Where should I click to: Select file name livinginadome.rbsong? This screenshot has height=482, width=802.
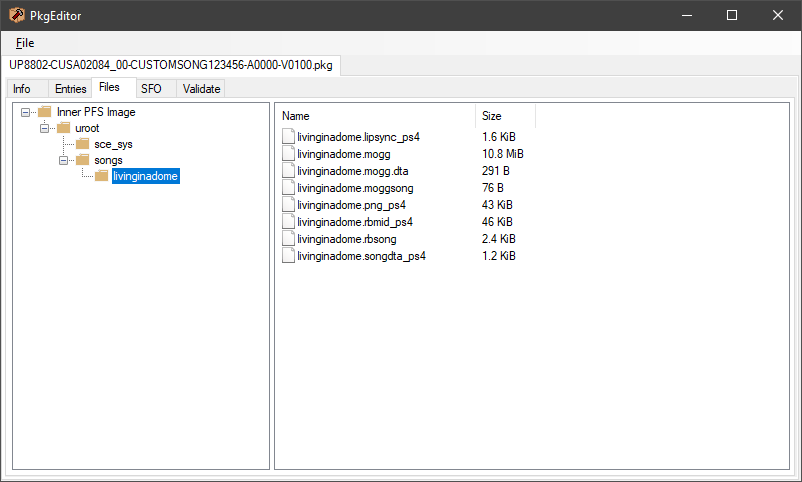coord(347,238)
